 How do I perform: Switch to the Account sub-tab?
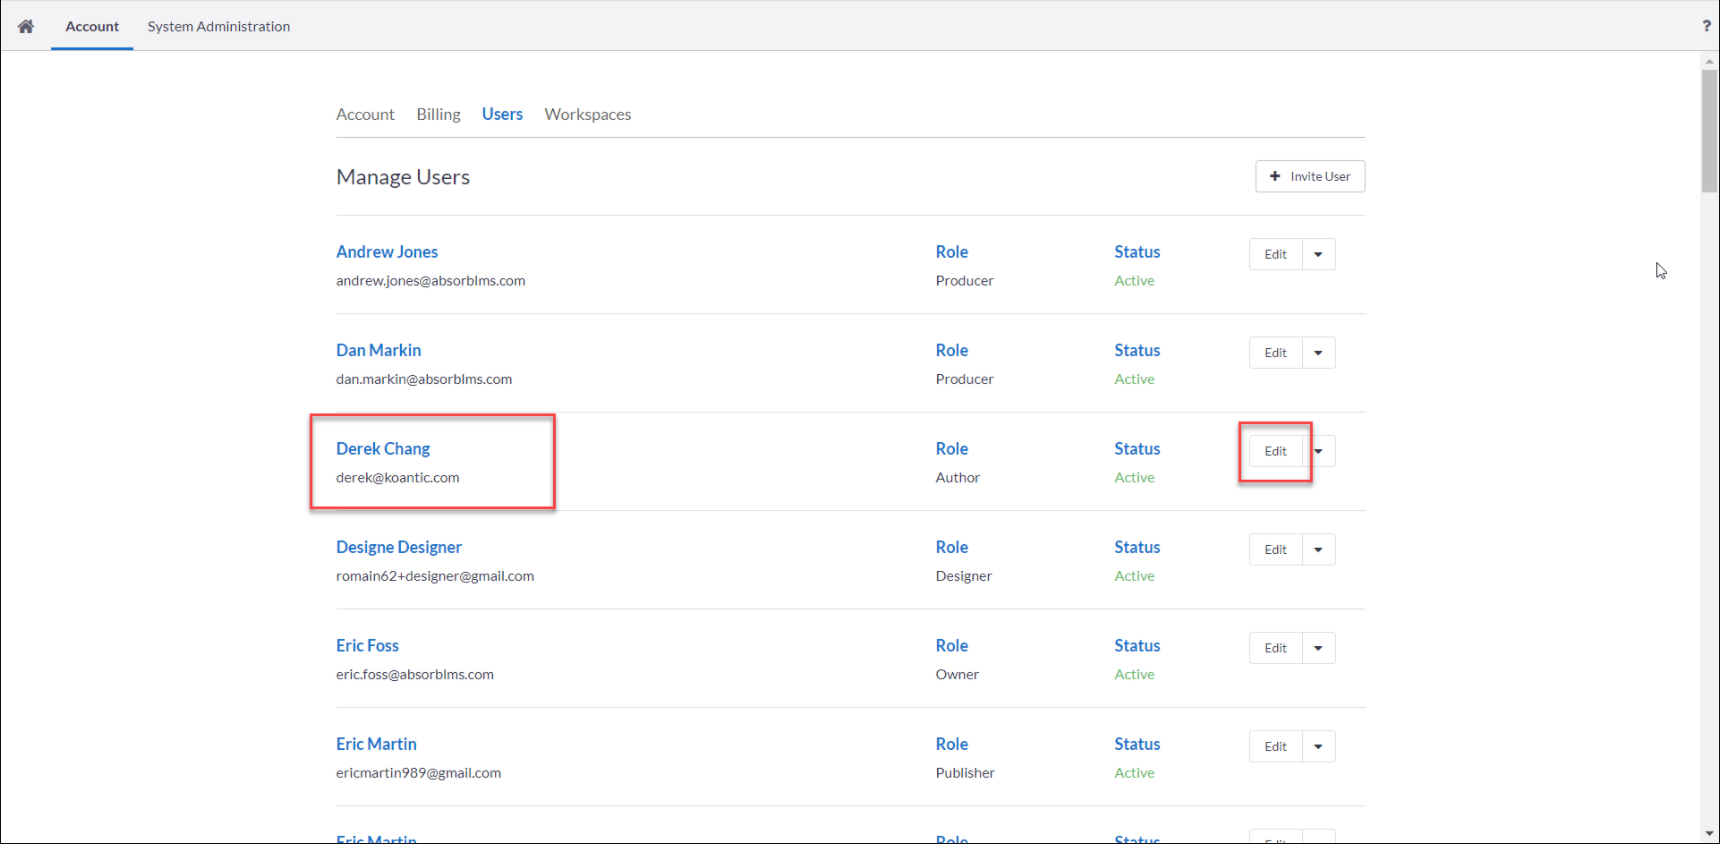pyautogui.click(x=365, y=114)
